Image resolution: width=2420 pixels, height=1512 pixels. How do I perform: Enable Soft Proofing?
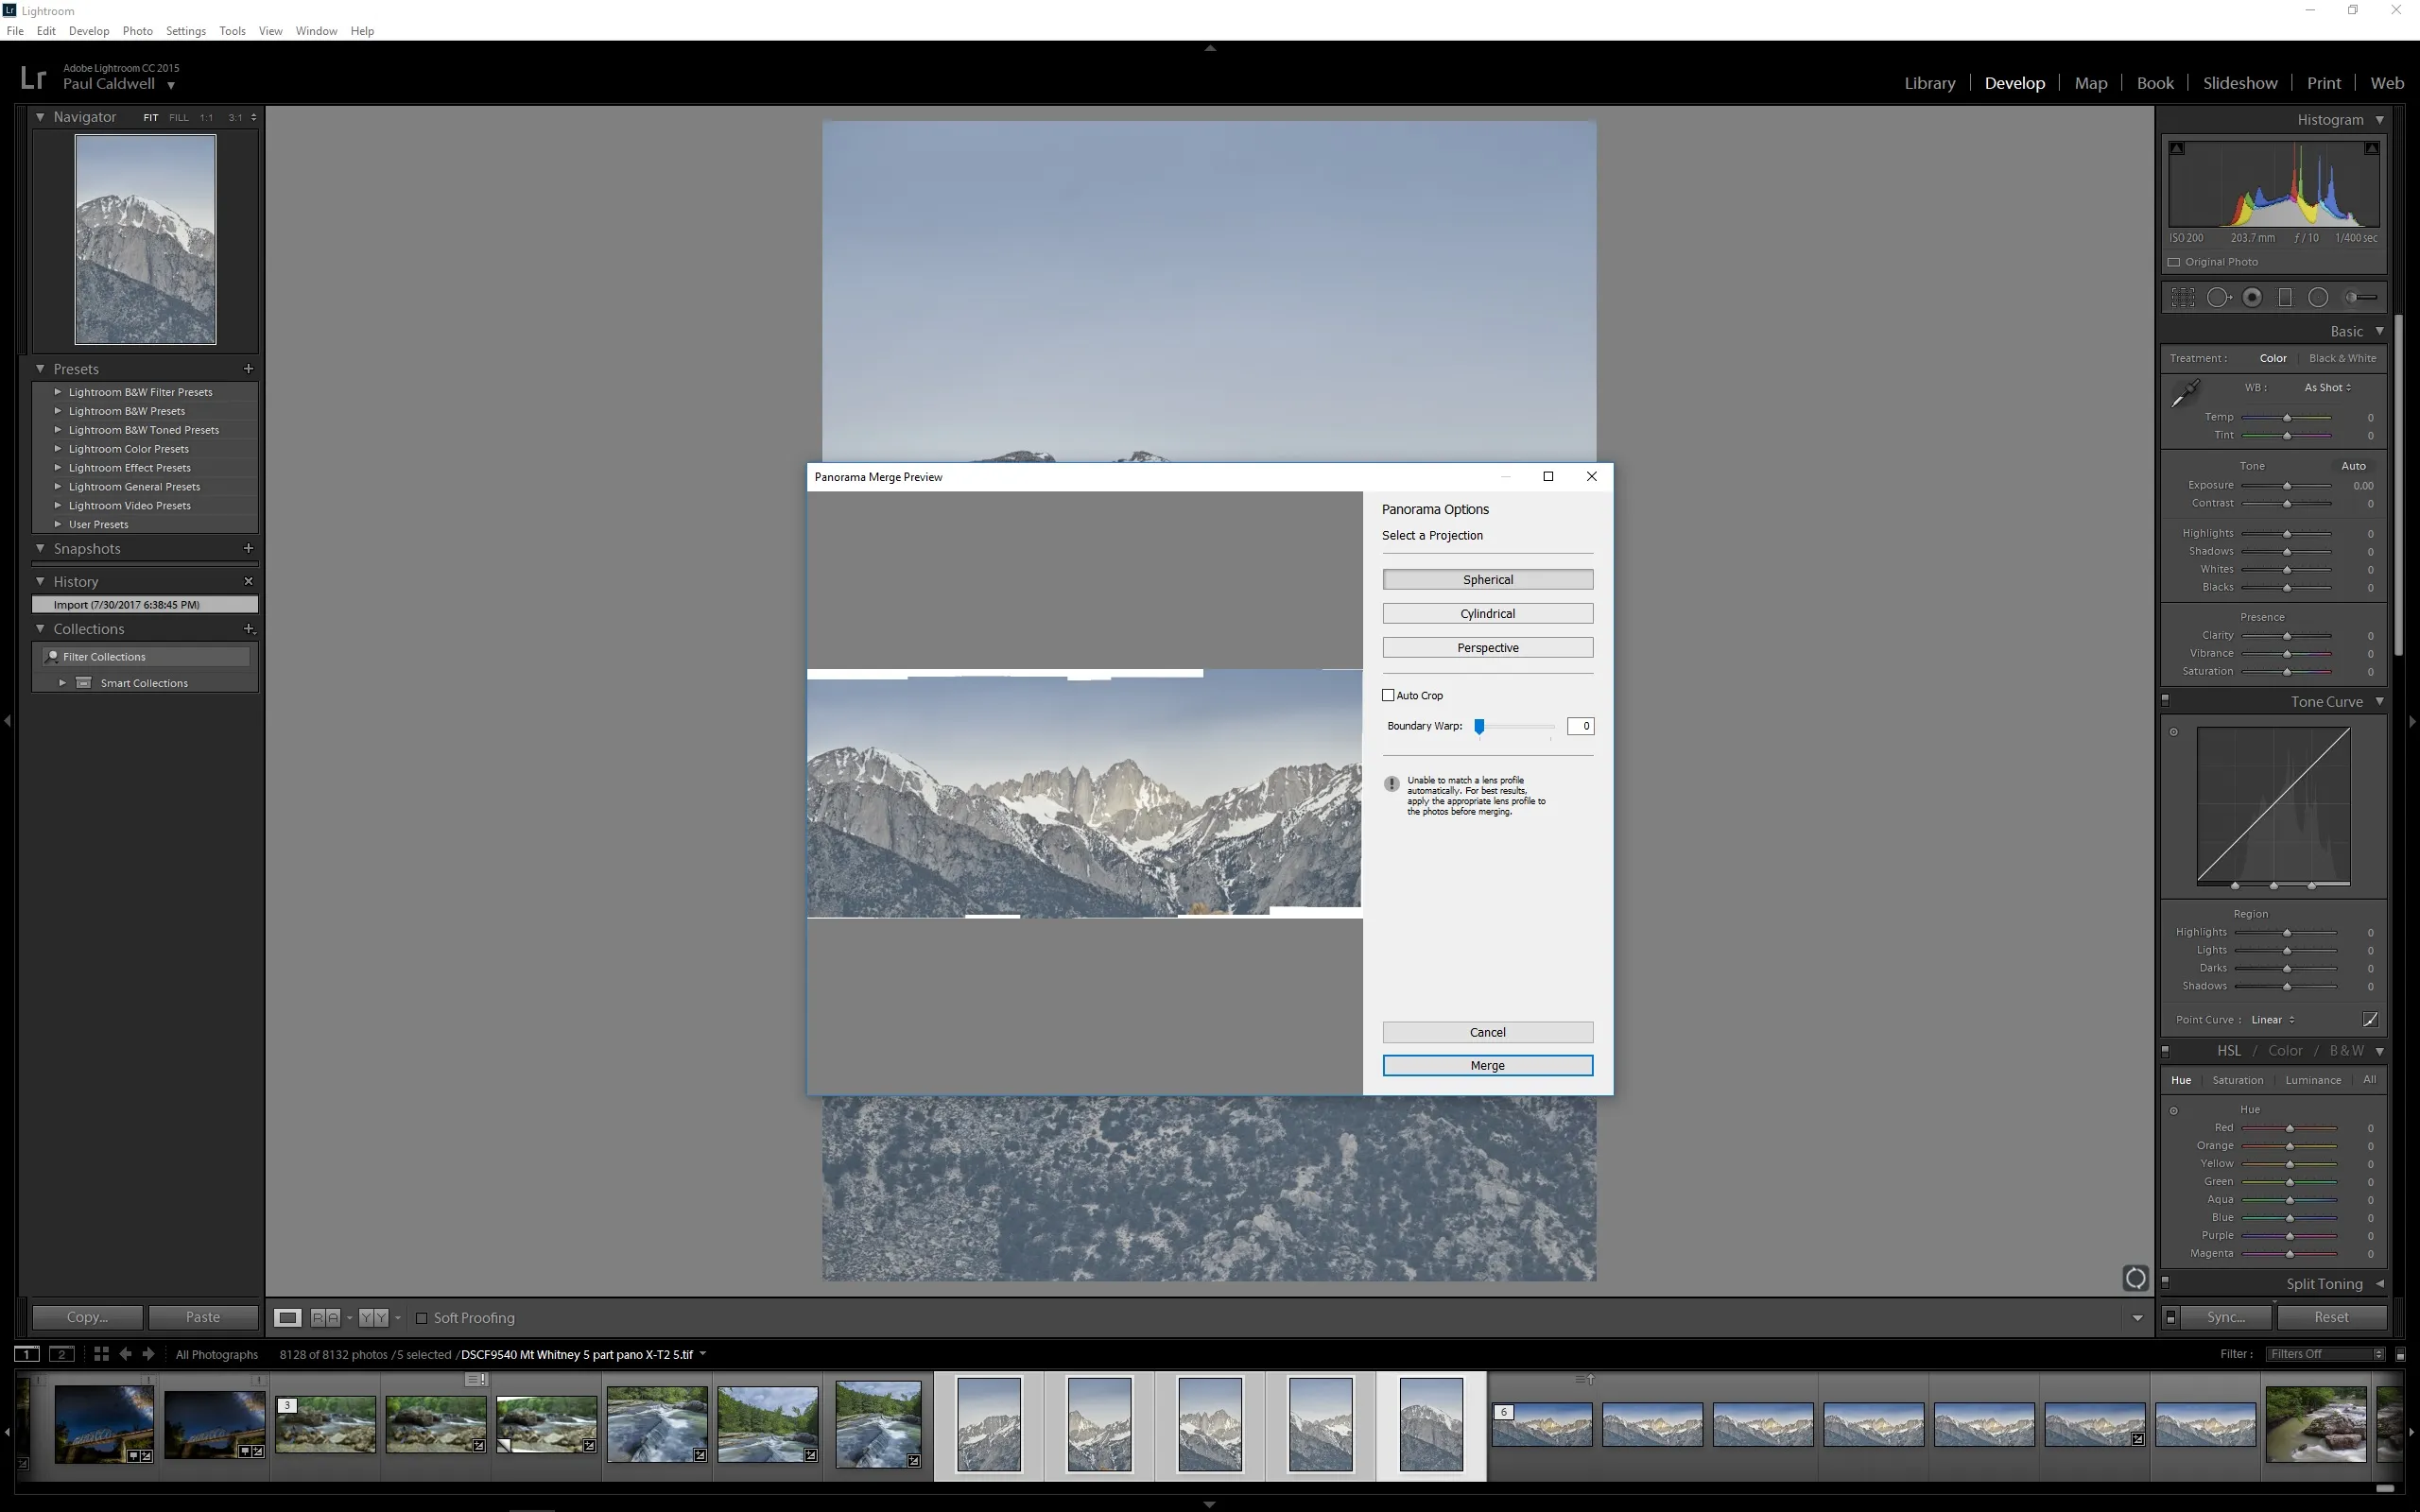tap(422, 1318)
